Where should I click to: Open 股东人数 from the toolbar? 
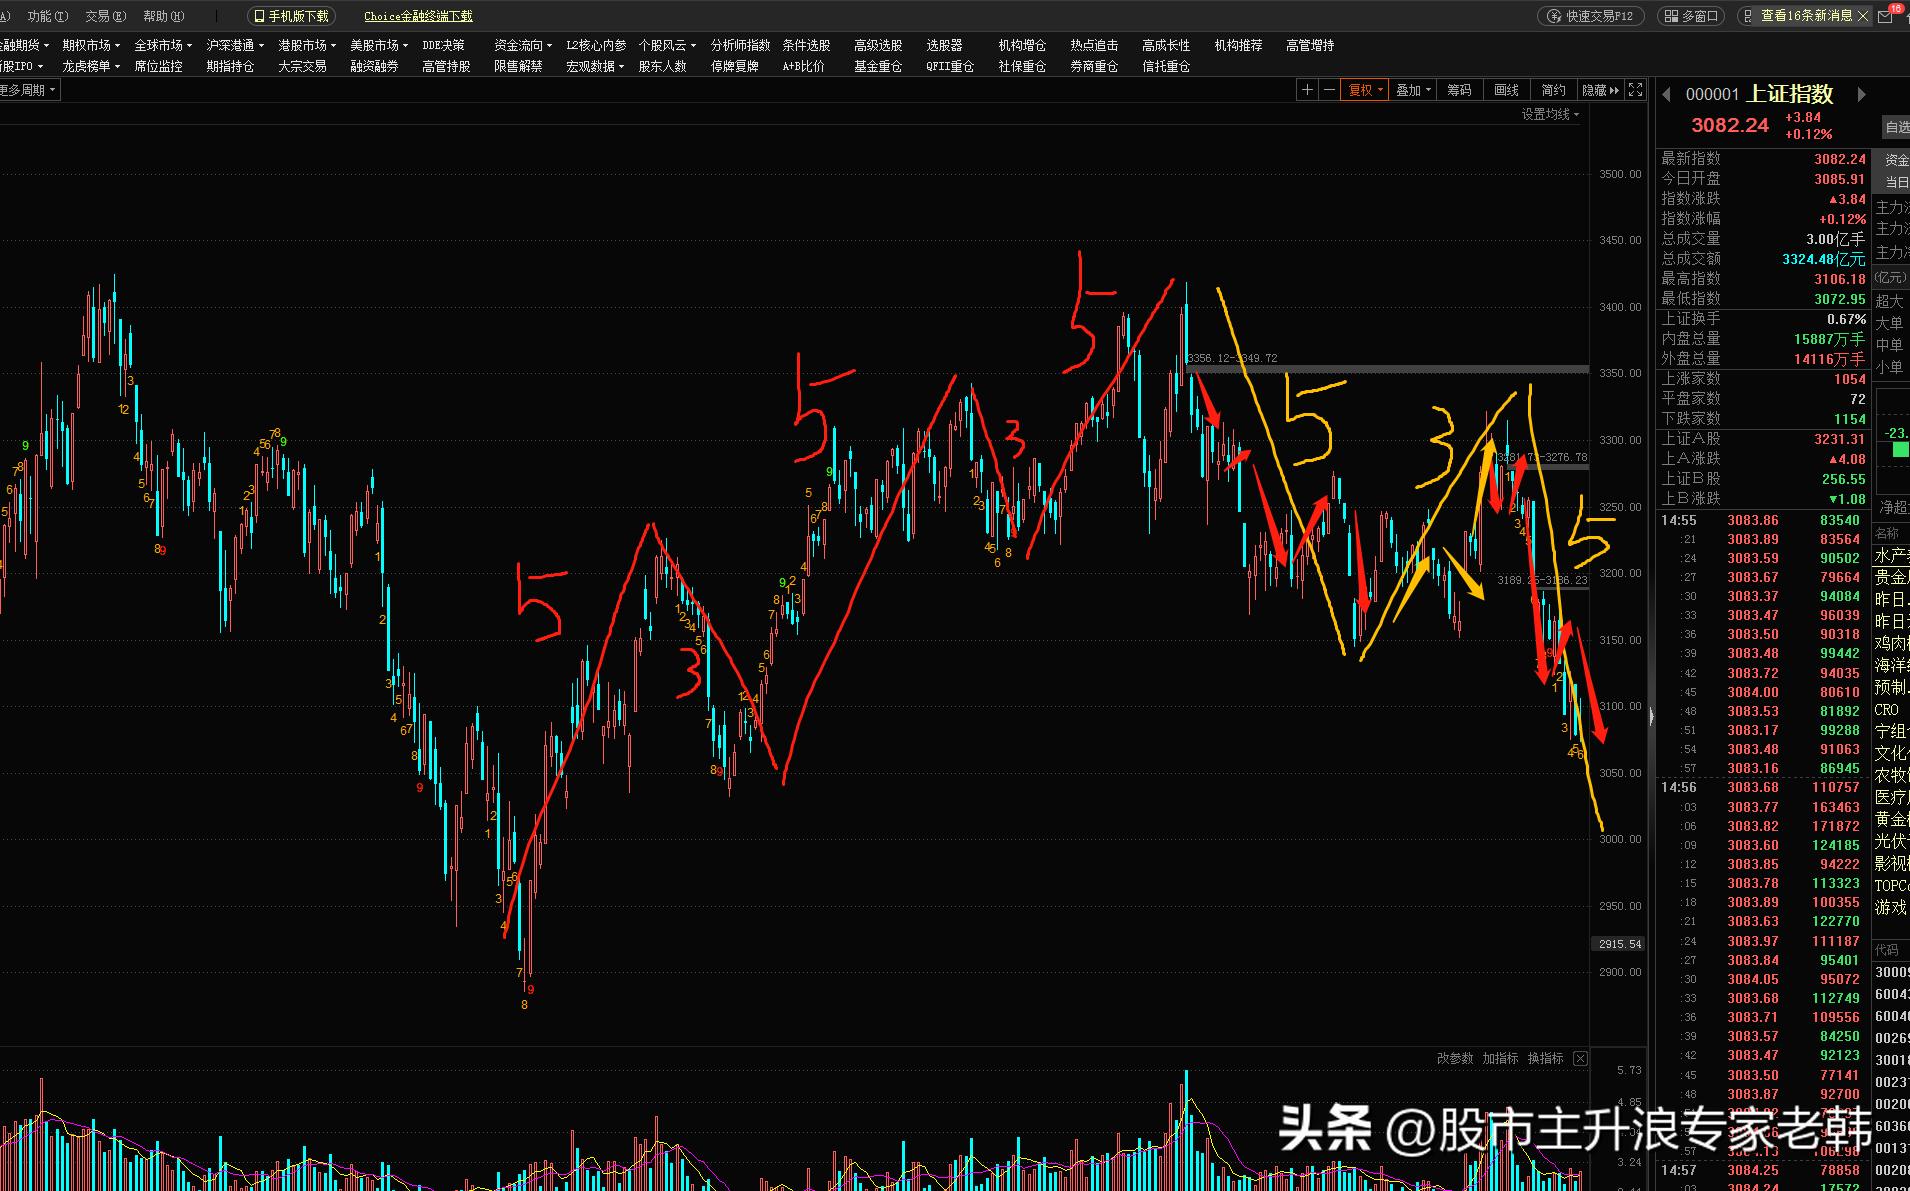[662, 66]
